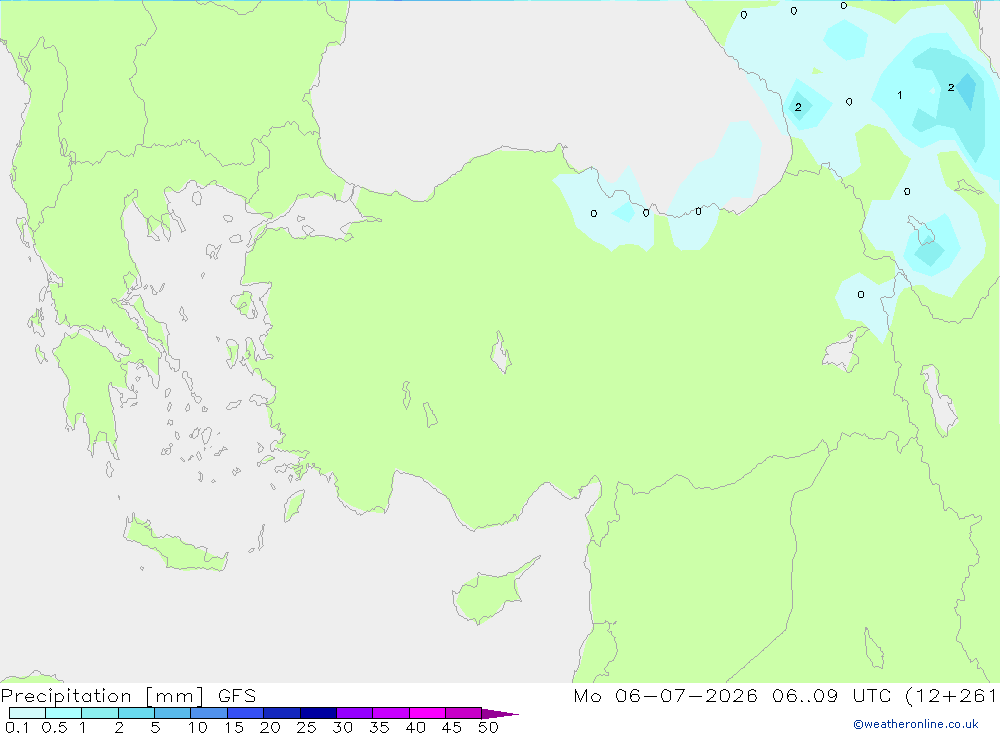Click the '20' legend scale label
The width and height of the screenshot is (1000, 733).
tap(270, 727)
